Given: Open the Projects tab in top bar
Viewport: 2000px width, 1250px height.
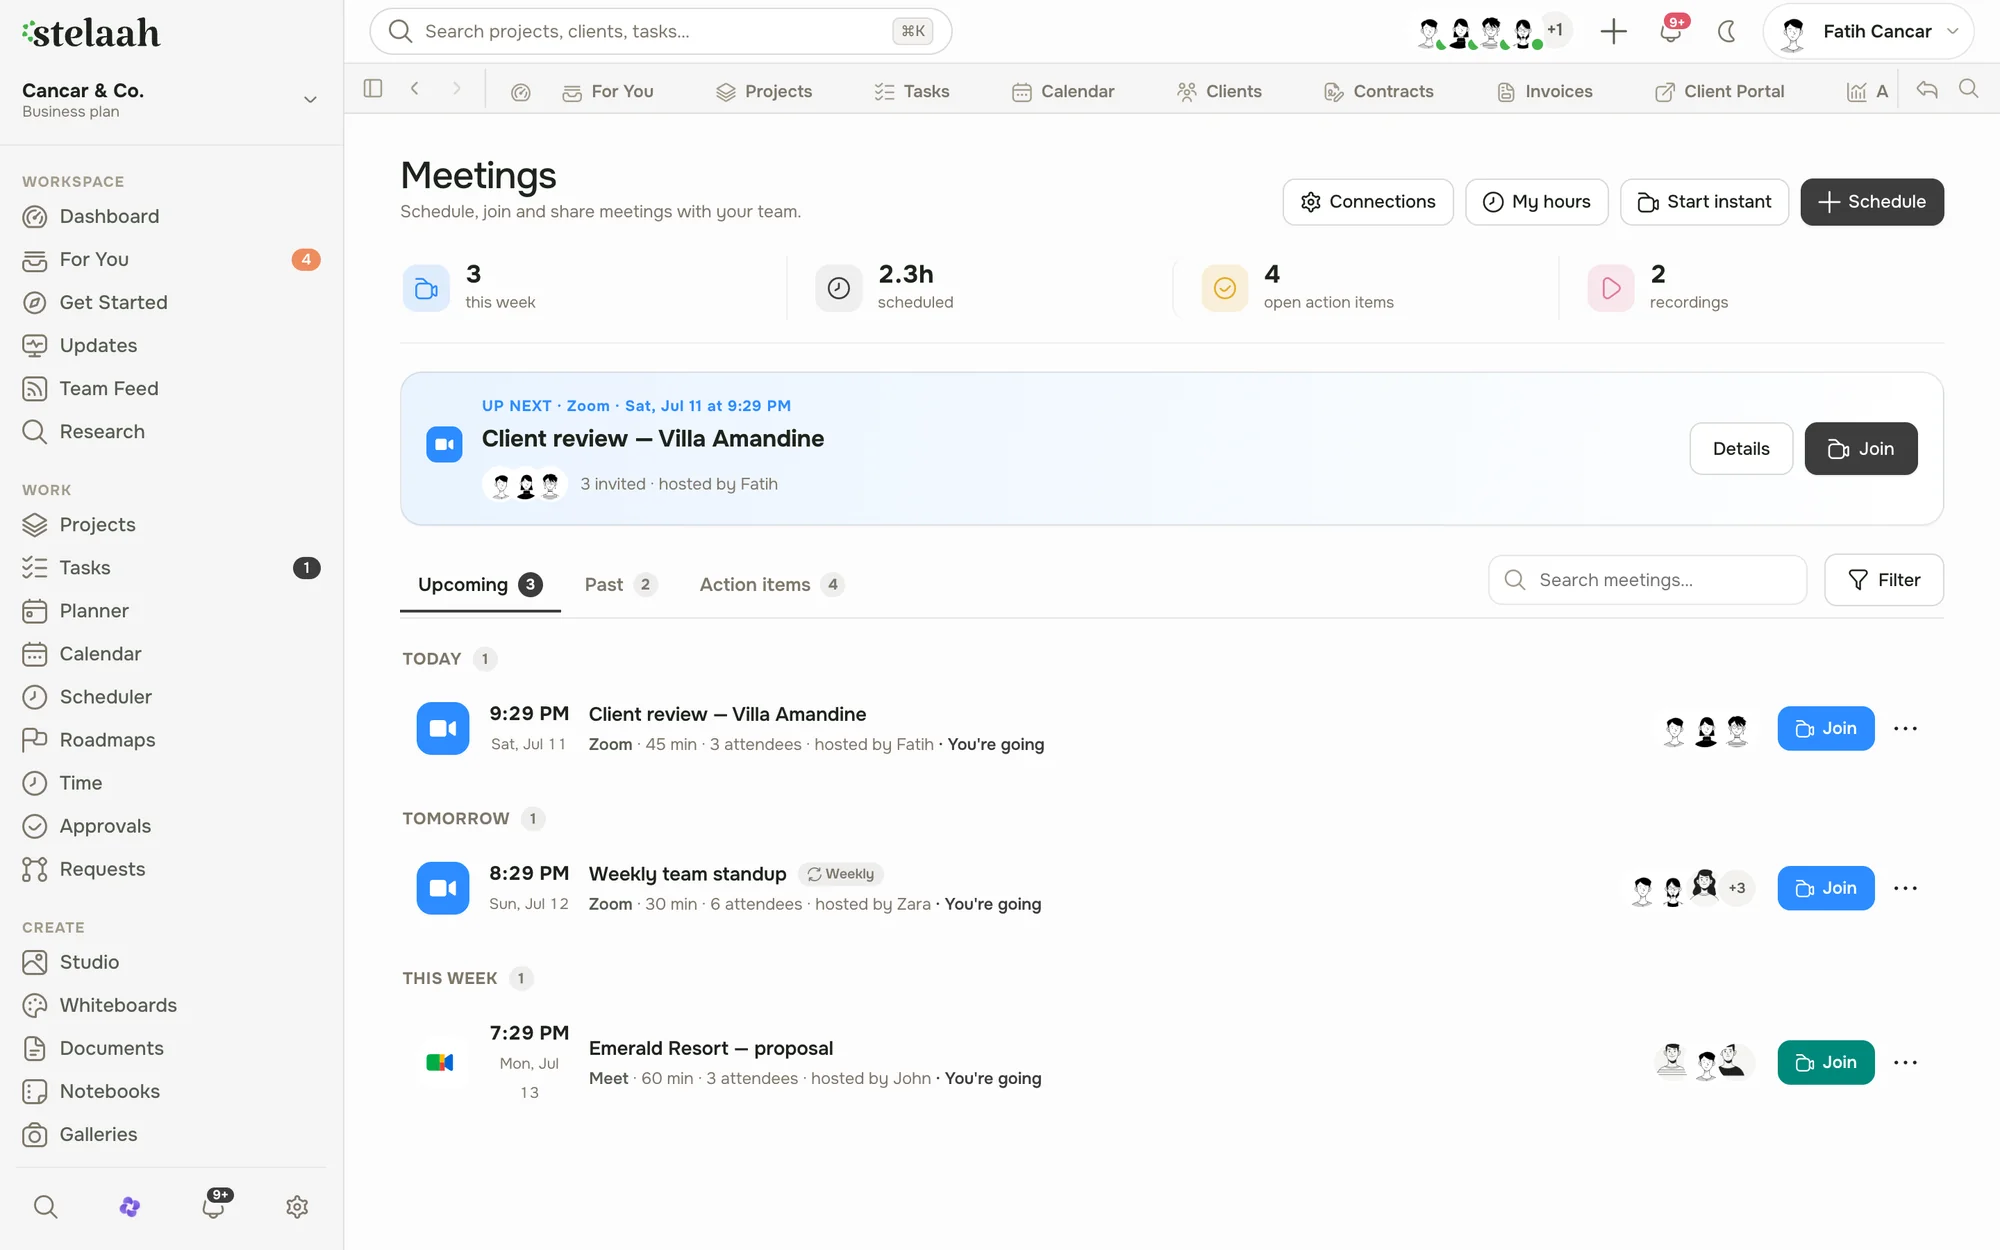Looking at the screenshot, I should 764,91.
